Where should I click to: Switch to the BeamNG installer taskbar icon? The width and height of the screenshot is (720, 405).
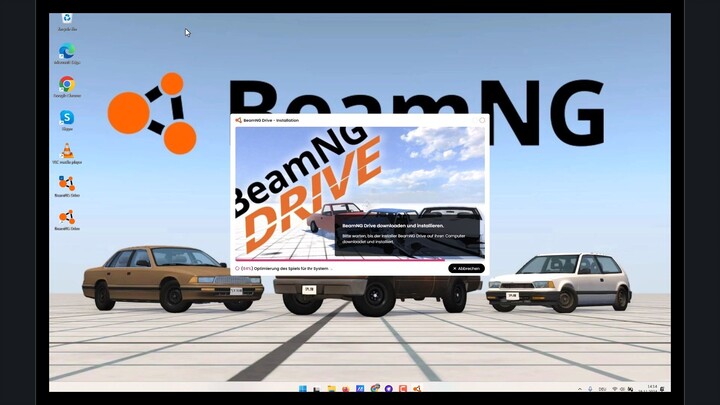tap(417, 389)
